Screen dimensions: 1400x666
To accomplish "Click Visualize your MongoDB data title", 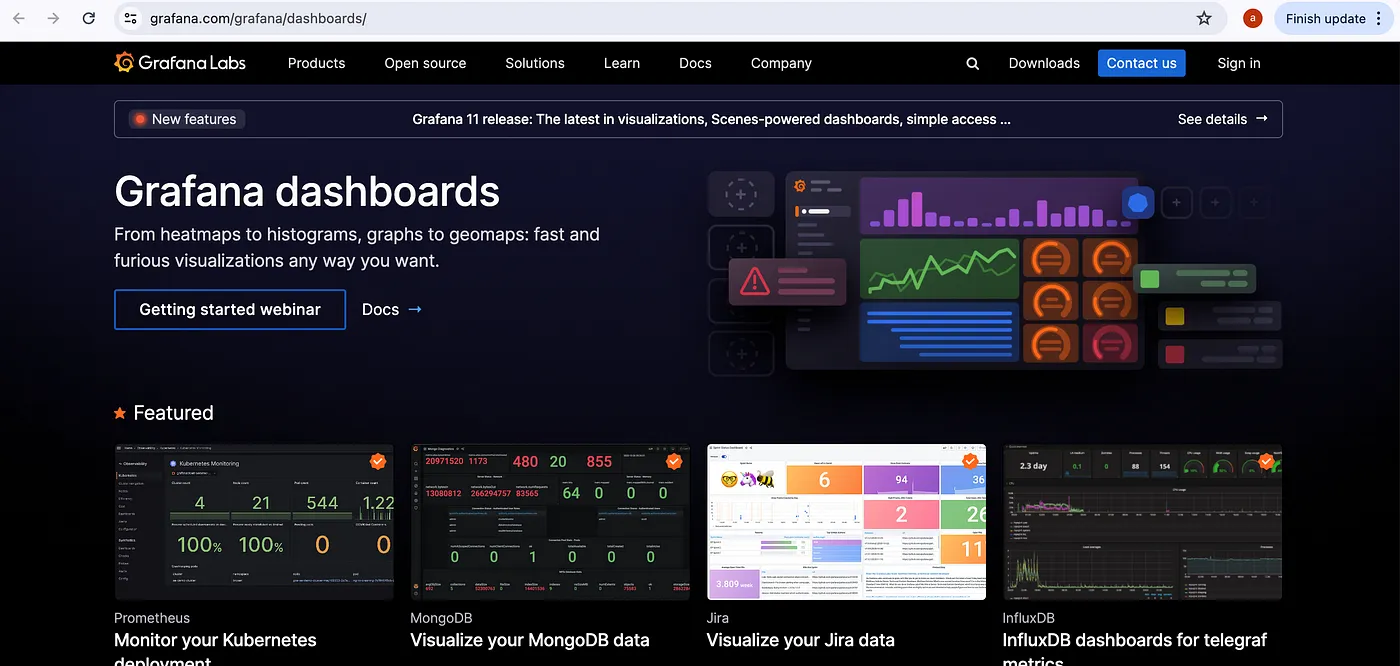I will (x=530, y=640).
